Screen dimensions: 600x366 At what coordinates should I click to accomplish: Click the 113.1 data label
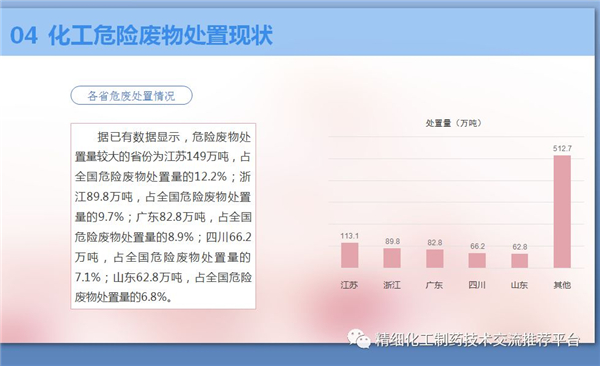349,236
